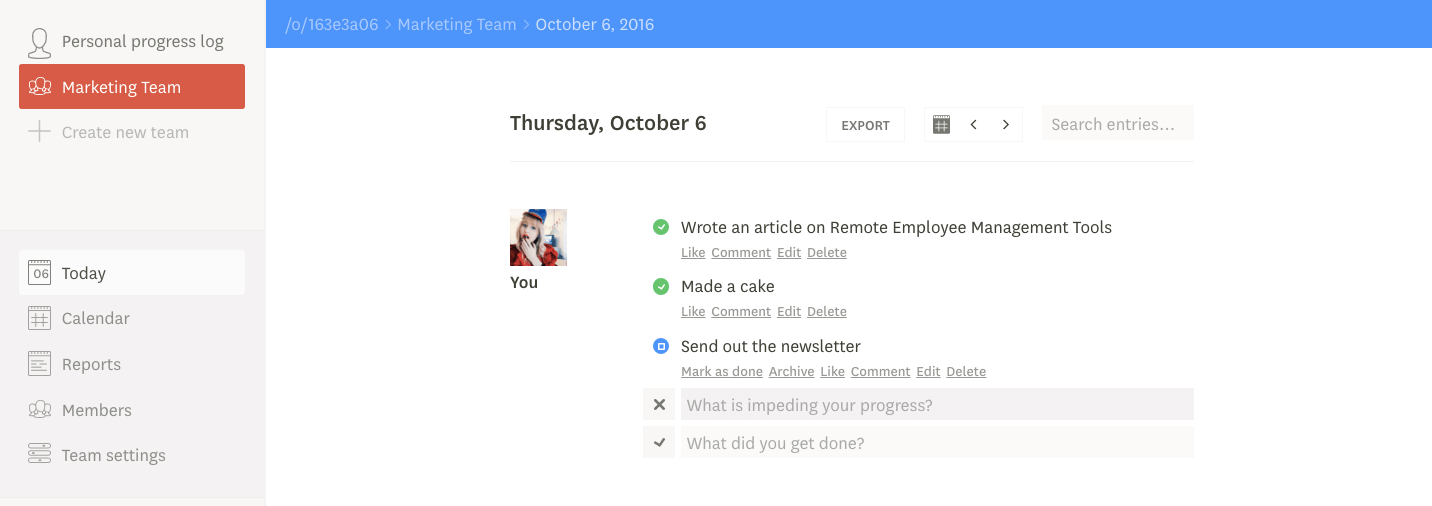Open the Today view in sidebar
The width and height of the screenshot is (1432, 506).
[132, 273]
